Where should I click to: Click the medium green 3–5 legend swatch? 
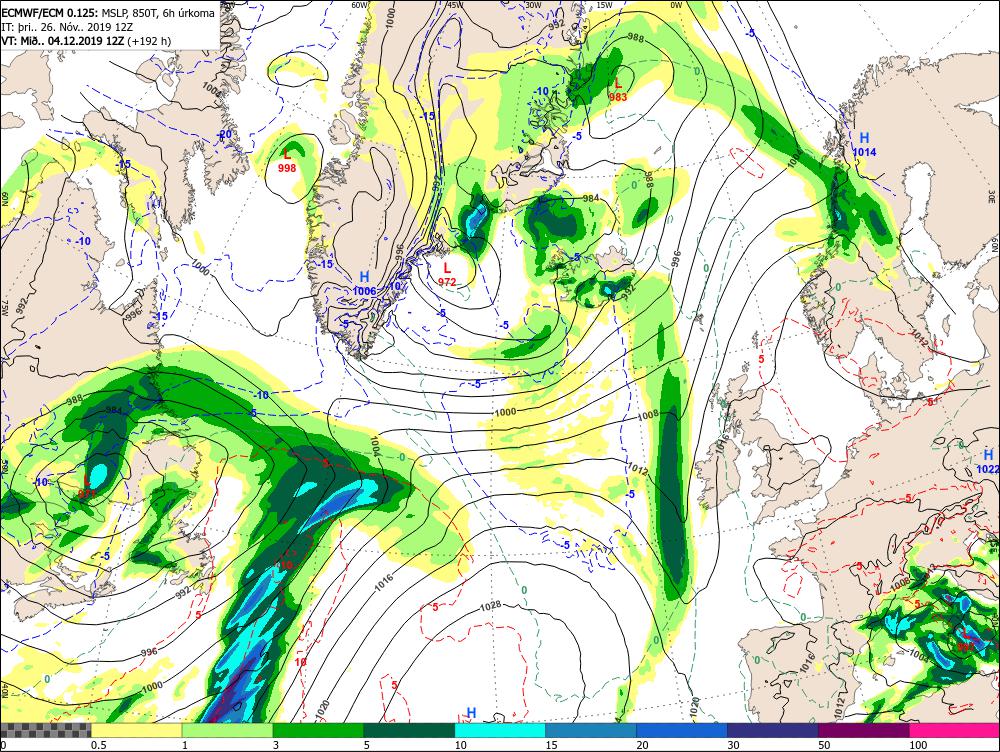click(318, 730)
